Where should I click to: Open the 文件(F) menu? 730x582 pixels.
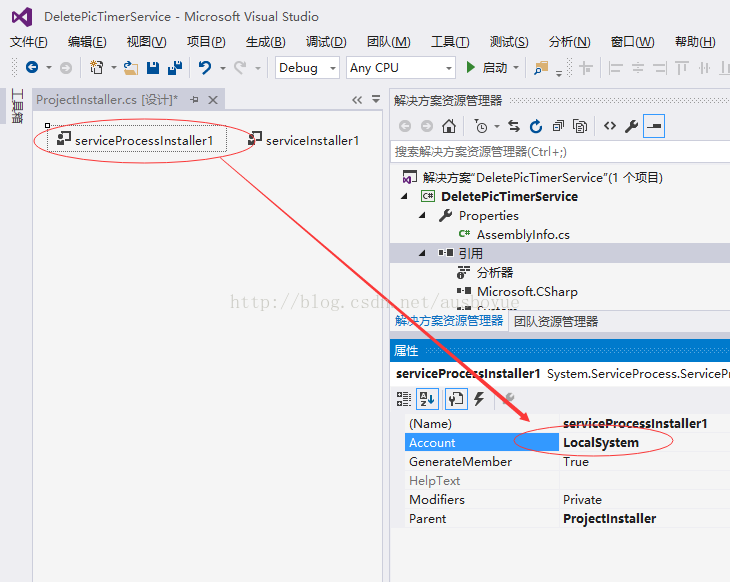[29, 42]
